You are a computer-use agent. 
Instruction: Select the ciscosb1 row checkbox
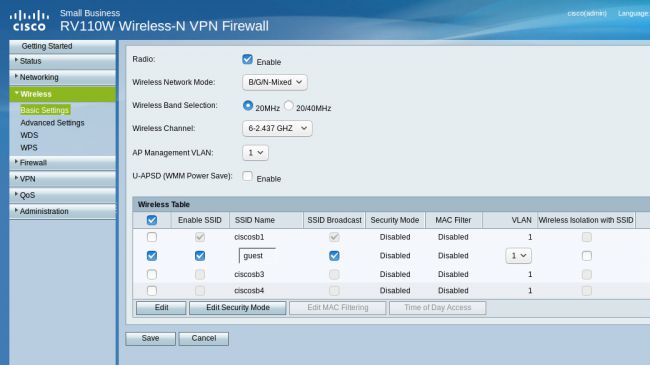[x=152, y=237]
